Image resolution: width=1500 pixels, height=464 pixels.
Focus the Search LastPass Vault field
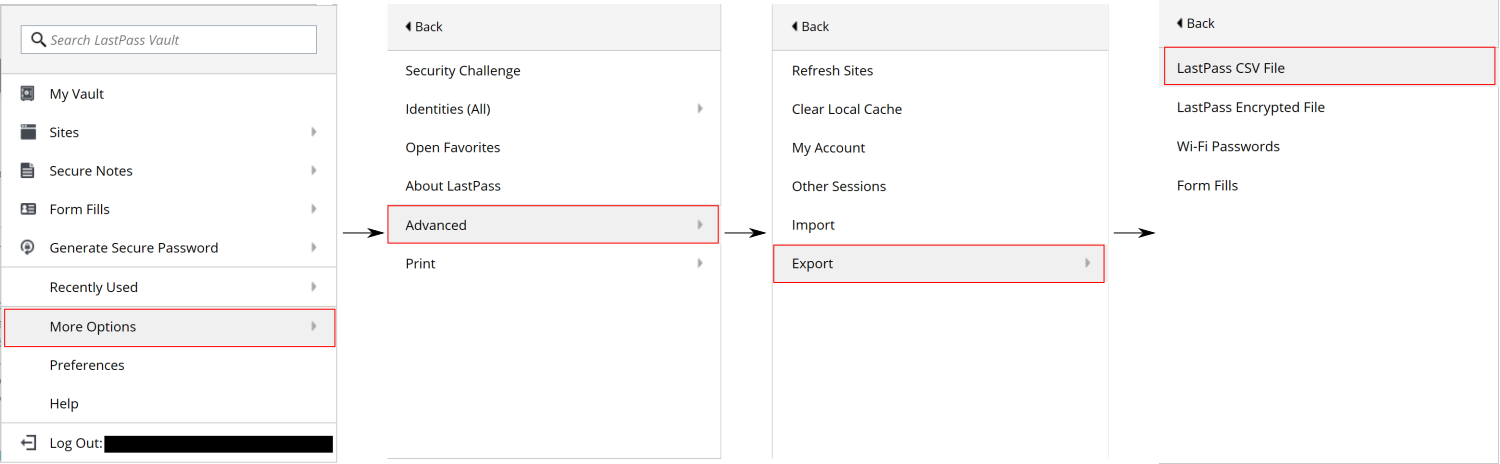169,40
